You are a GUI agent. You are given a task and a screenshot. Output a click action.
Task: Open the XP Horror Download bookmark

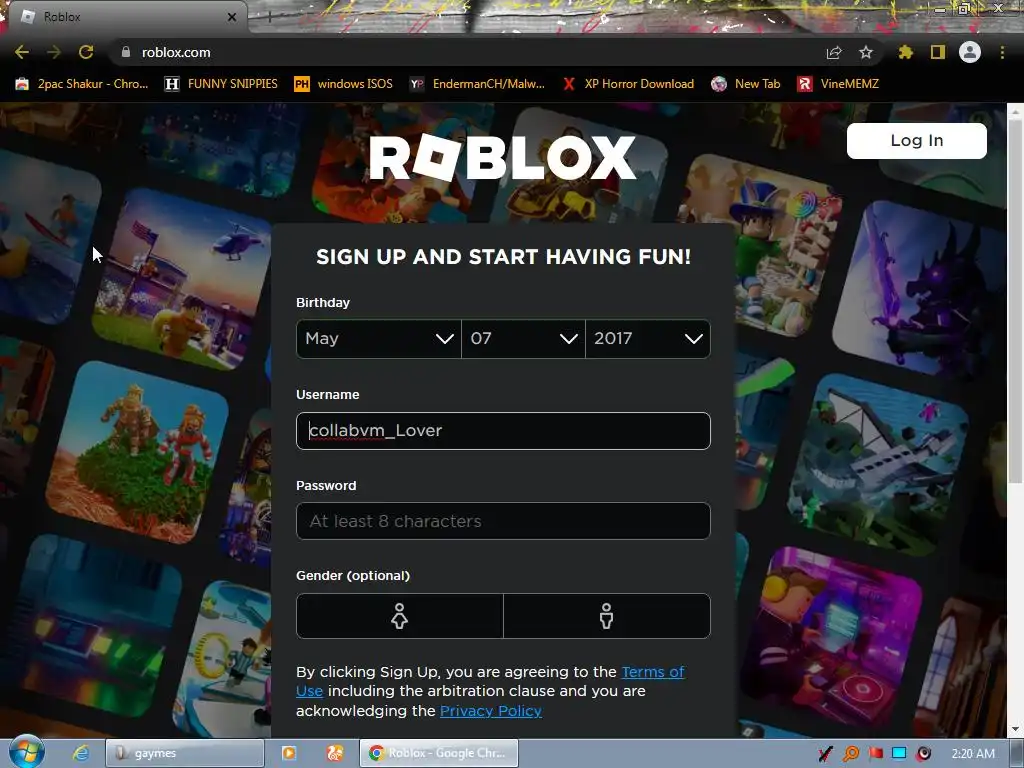(628, 84)
